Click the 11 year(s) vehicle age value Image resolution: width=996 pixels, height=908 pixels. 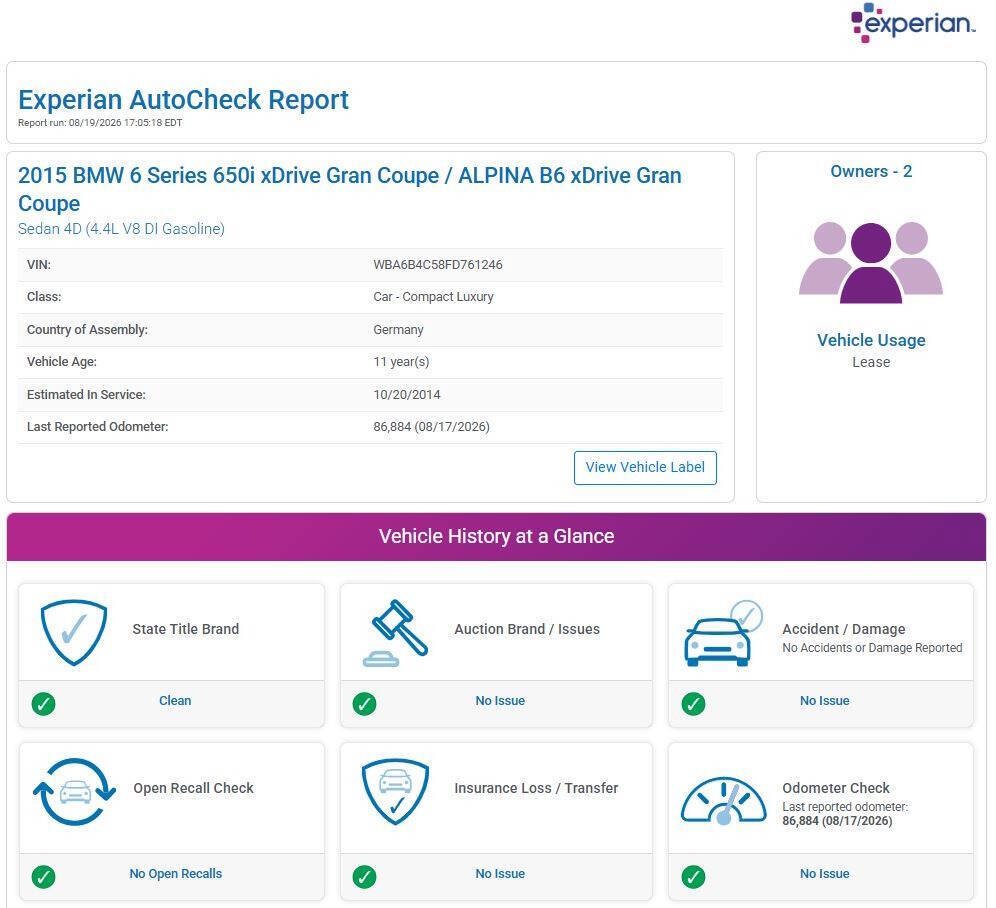click(401, 362)
